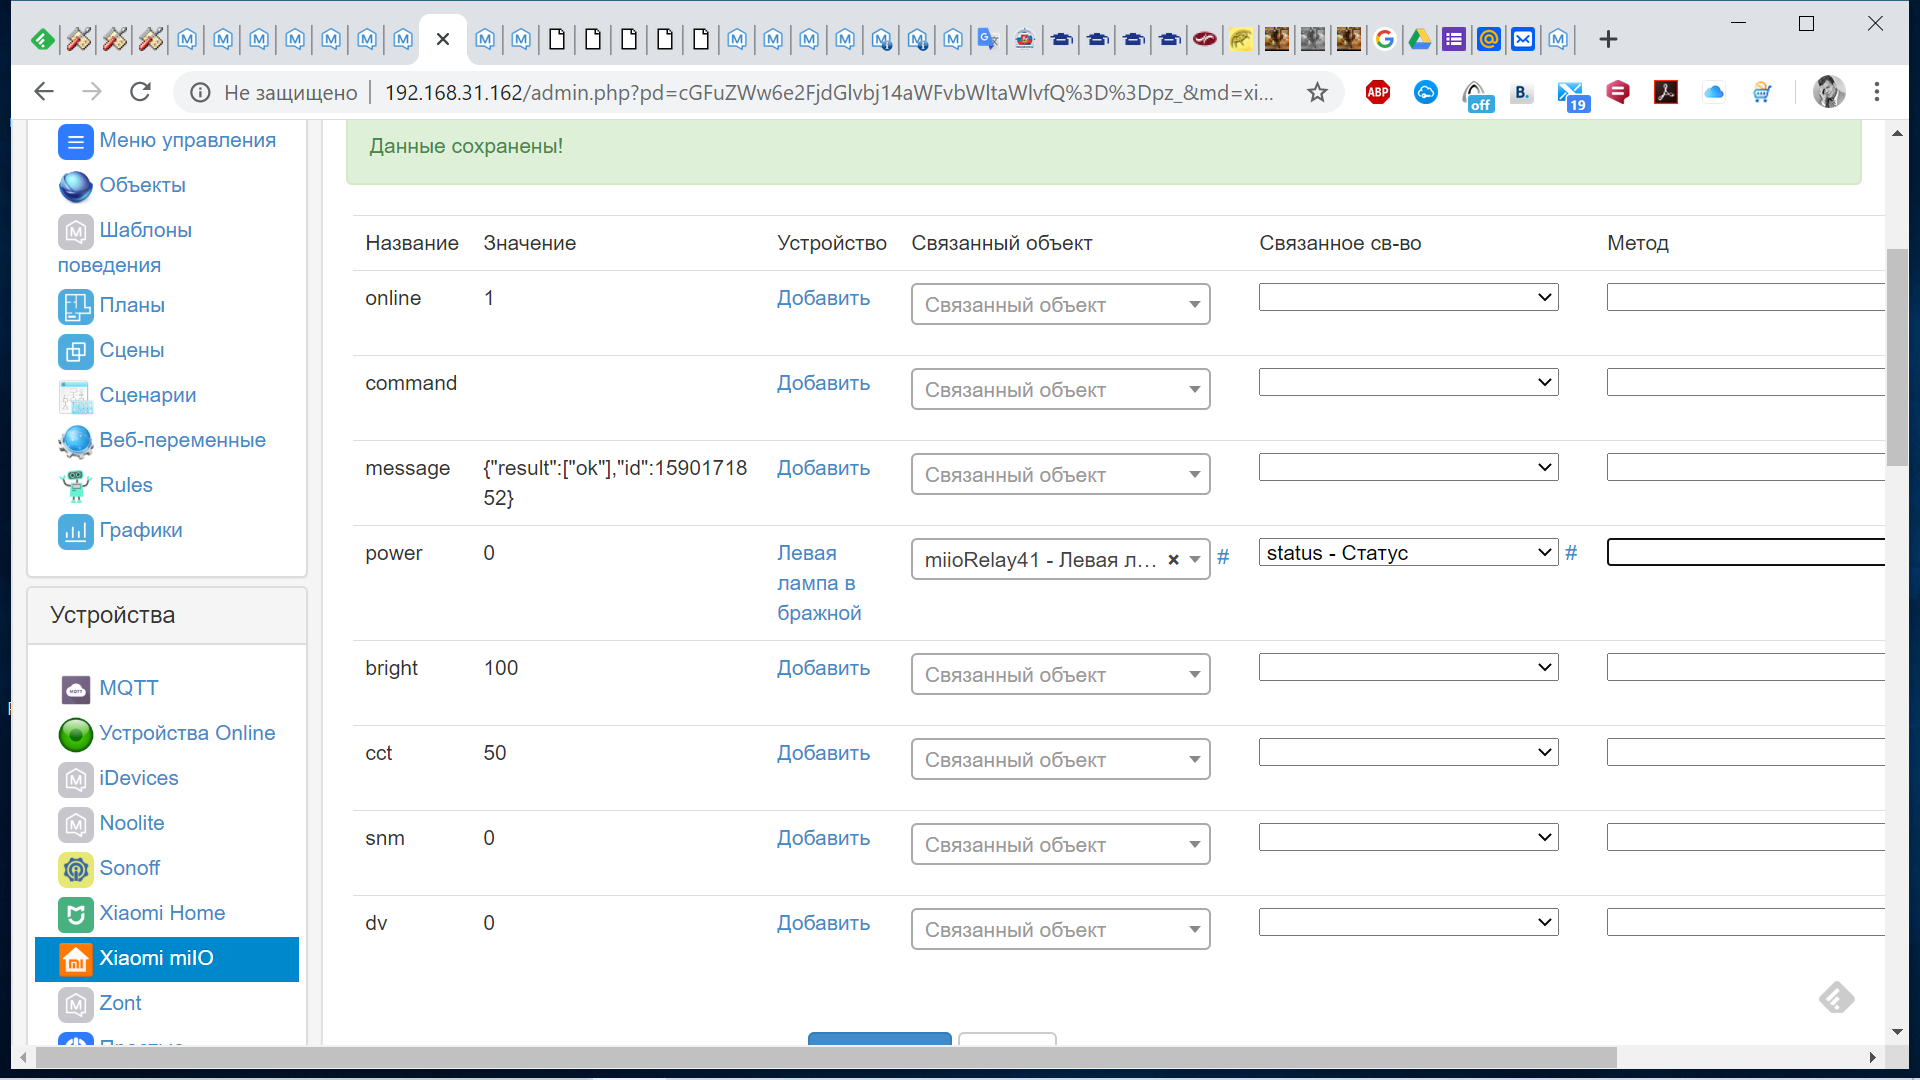Expand the status - Статус property dropdown

pyautogui.click(x=1408, y=553)
